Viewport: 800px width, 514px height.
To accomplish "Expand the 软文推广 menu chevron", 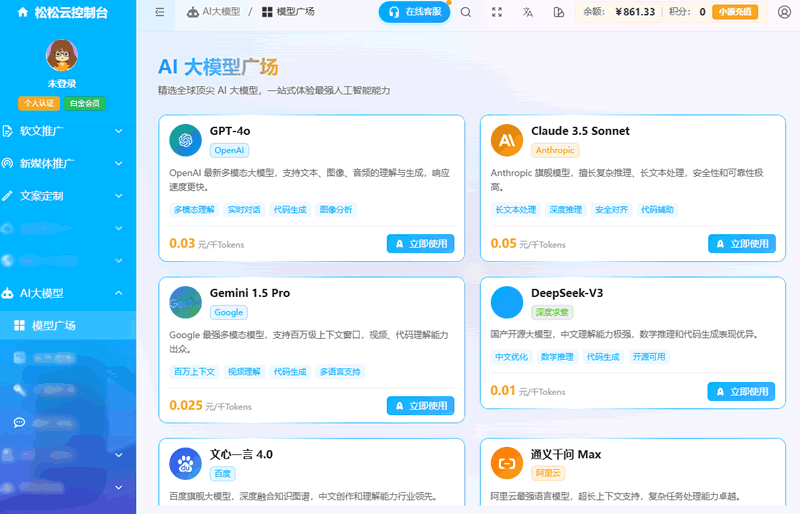I will point(119,131).
